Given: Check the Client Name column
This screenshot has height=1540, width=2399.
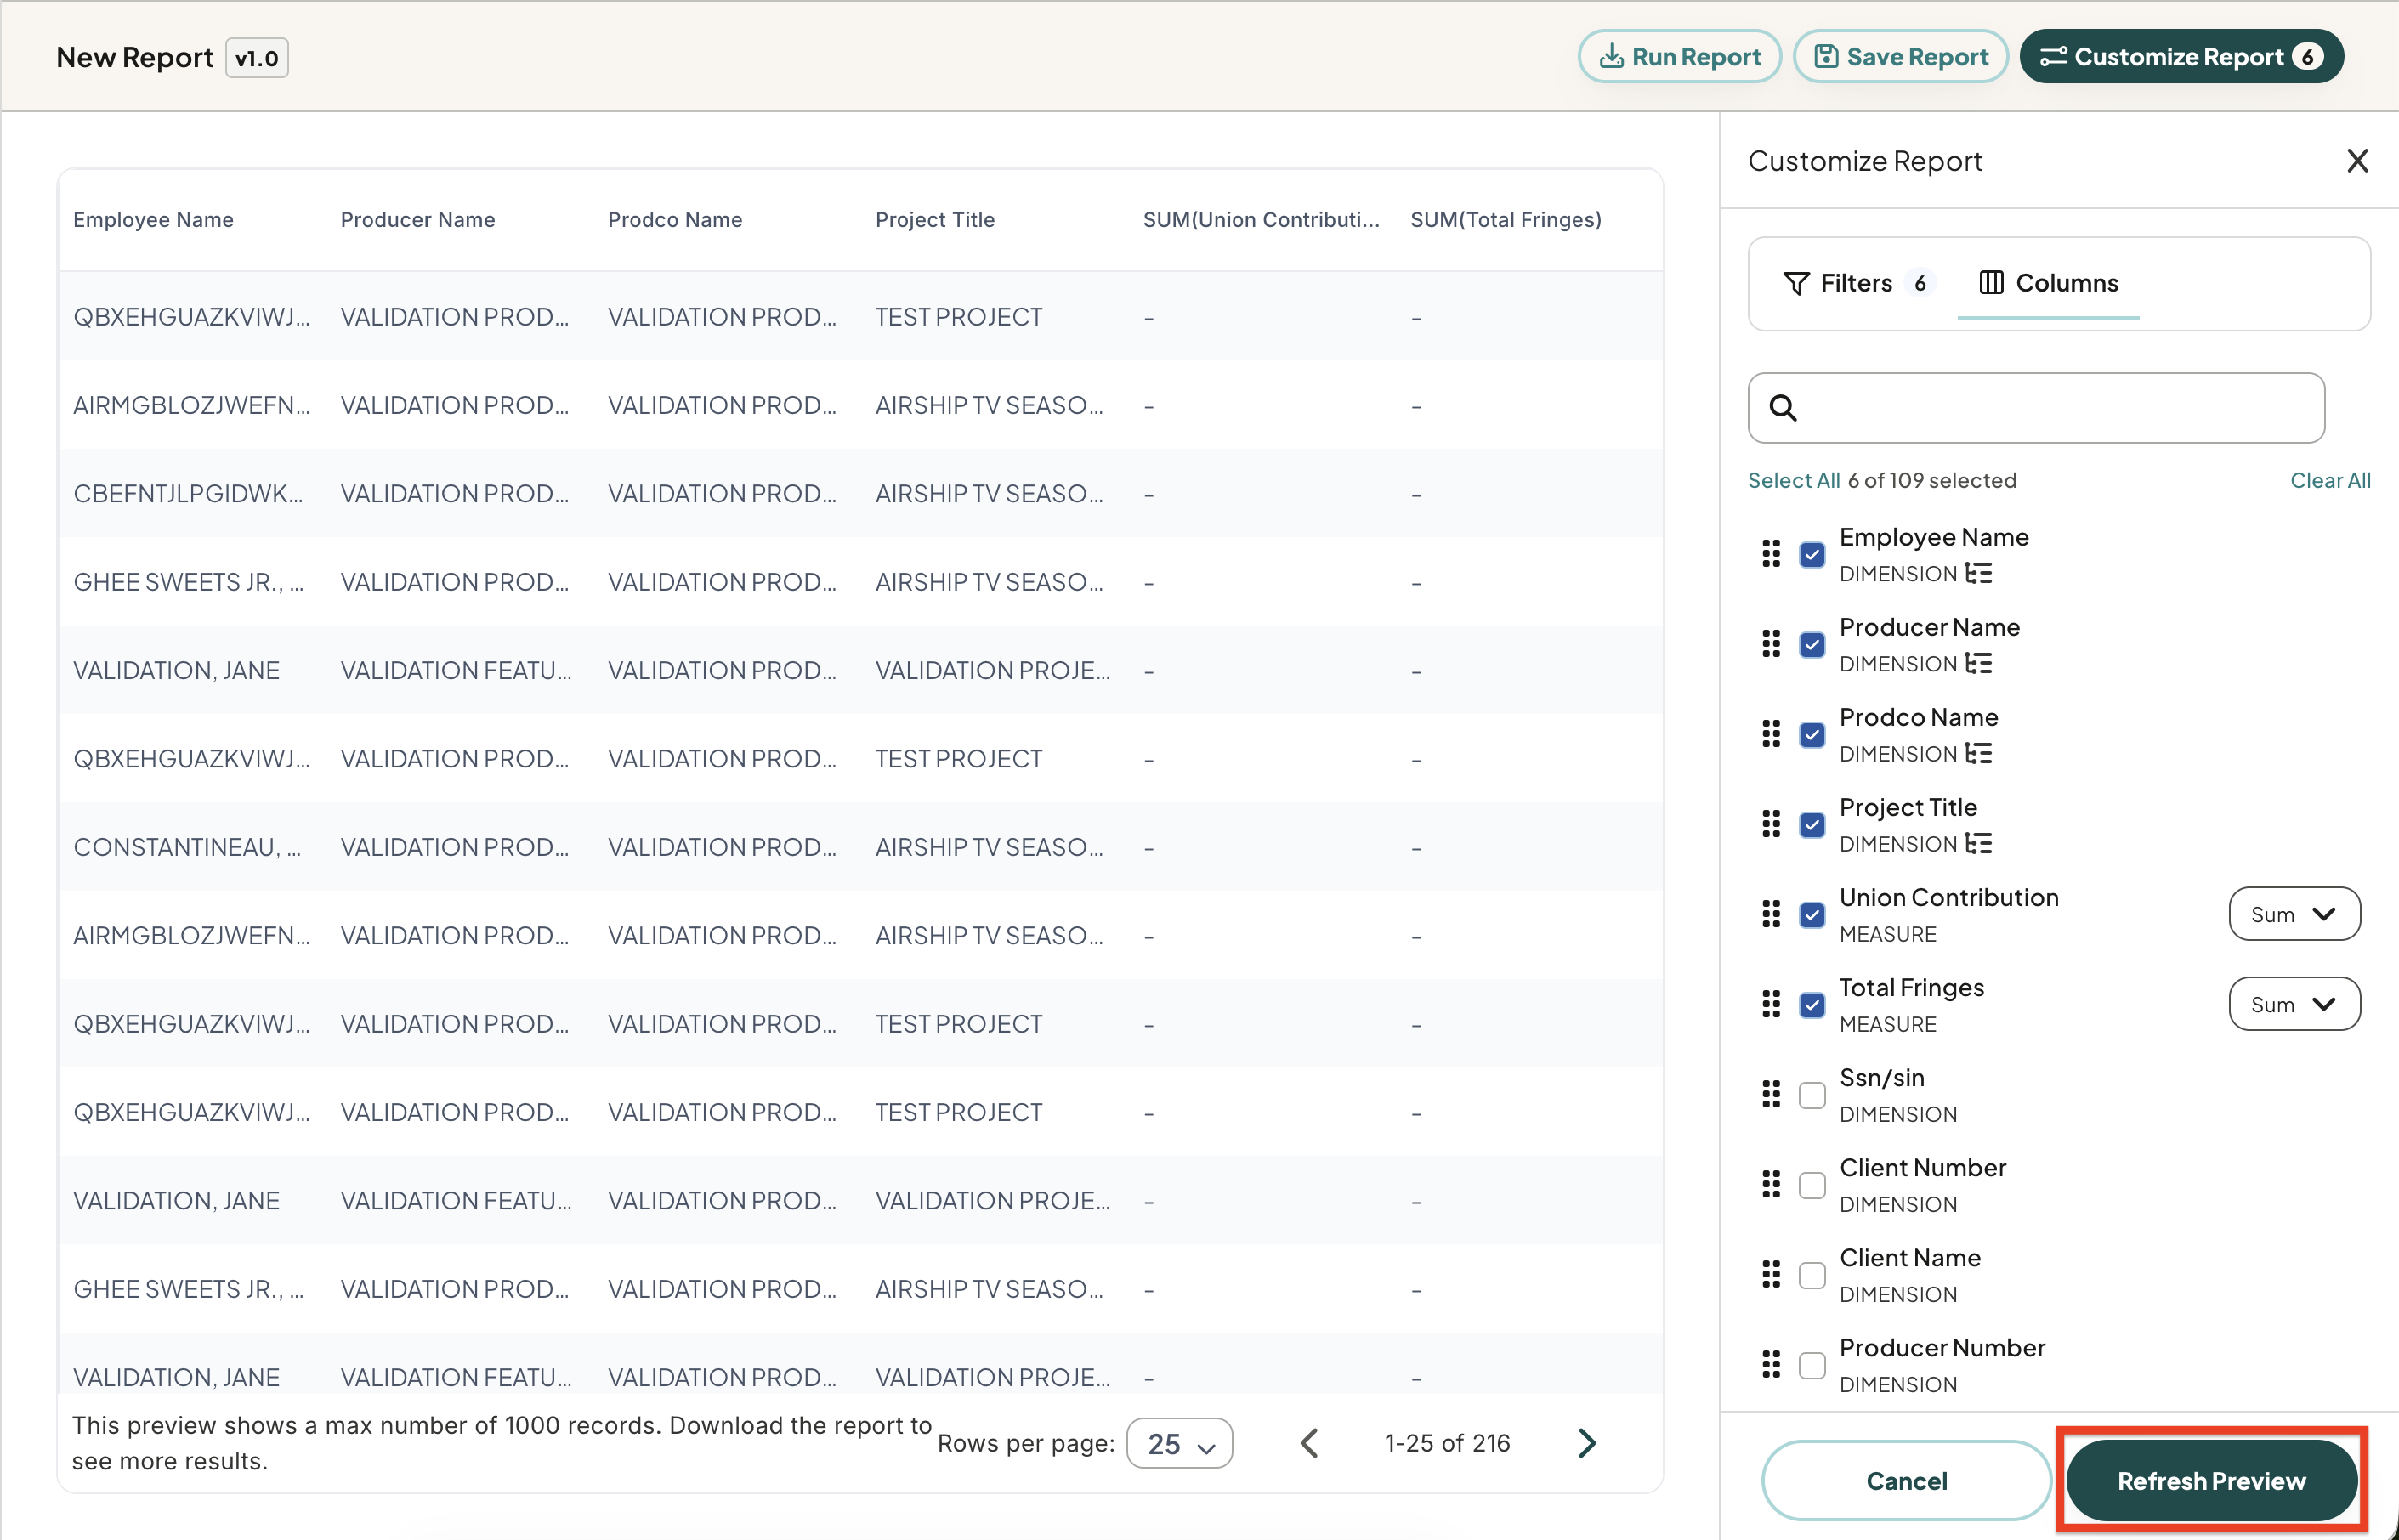Looking at the screenshot, I should (x=1812, y=1275).
